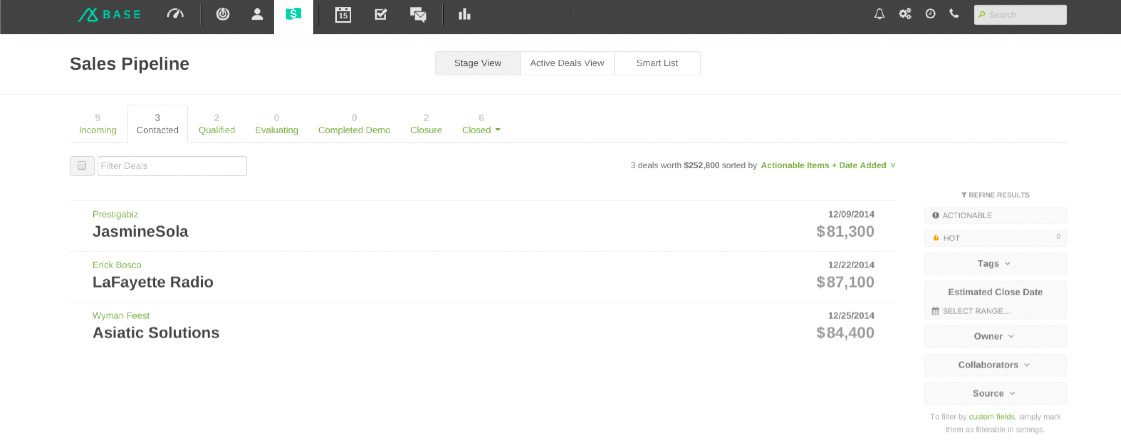
Task: Show notifications bell
Action: pyautogui.click(x=879, y=14)
